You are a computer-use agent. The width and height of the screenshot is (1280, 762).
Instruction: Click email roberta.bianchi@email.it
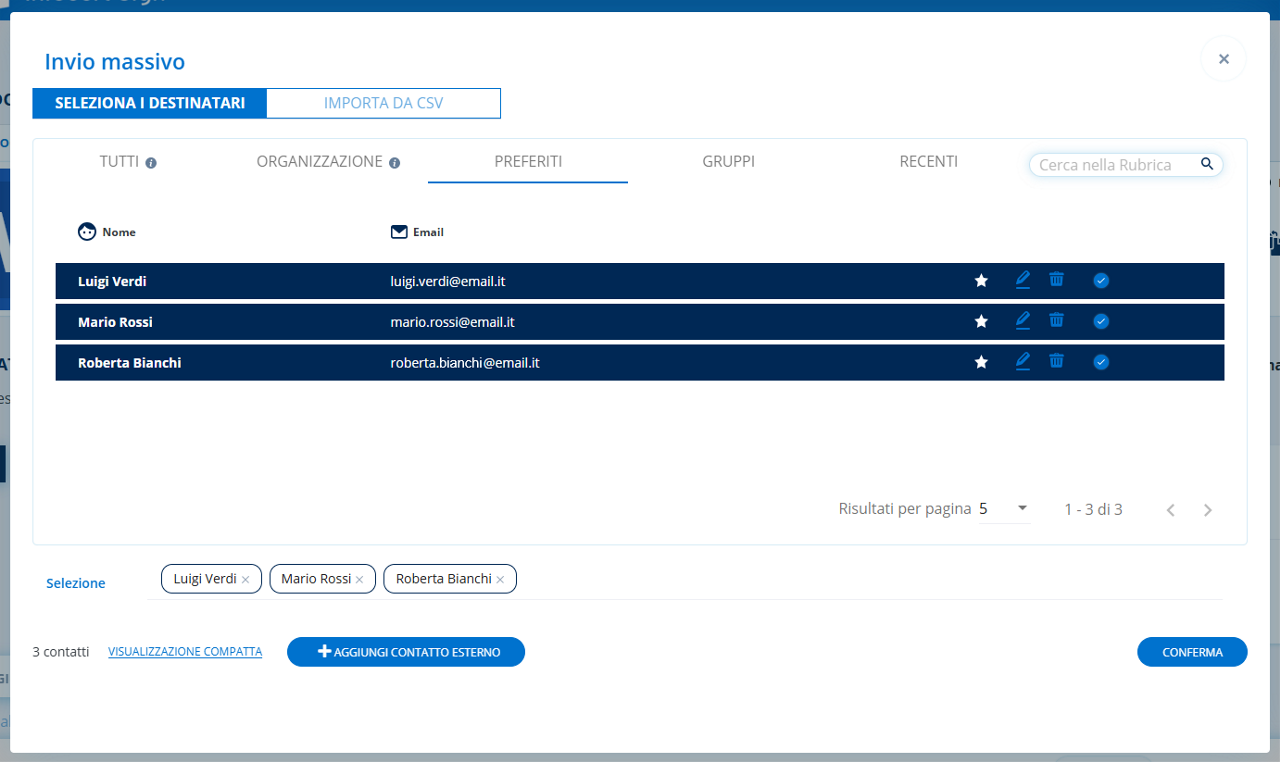click(465, 363)
